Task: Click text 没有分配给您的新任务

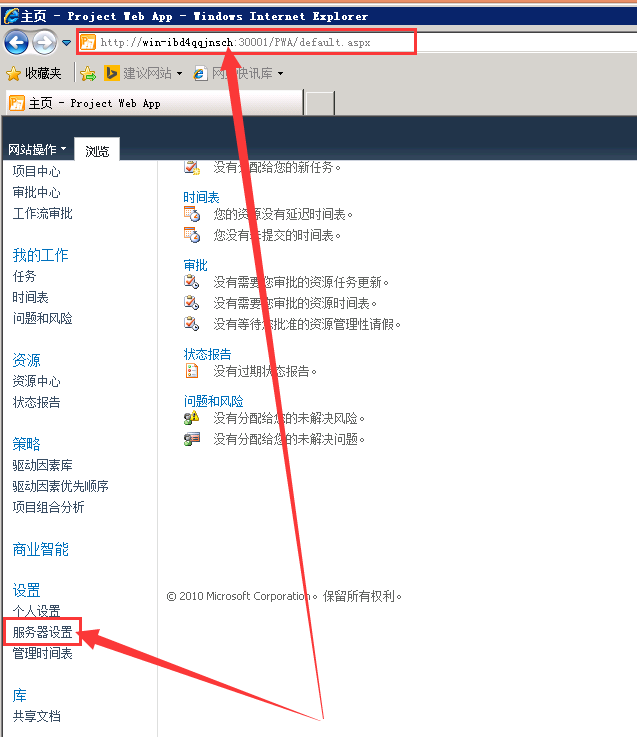Action: [277, 167]
